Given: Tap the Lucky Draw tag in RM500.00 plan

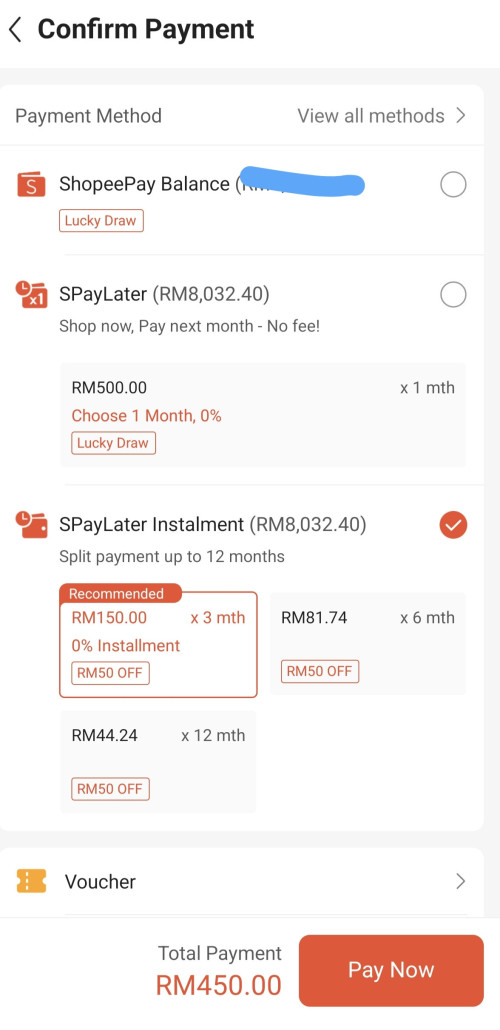Looking at the screenshot, I should pyautogui.click(x=113, y=443).
